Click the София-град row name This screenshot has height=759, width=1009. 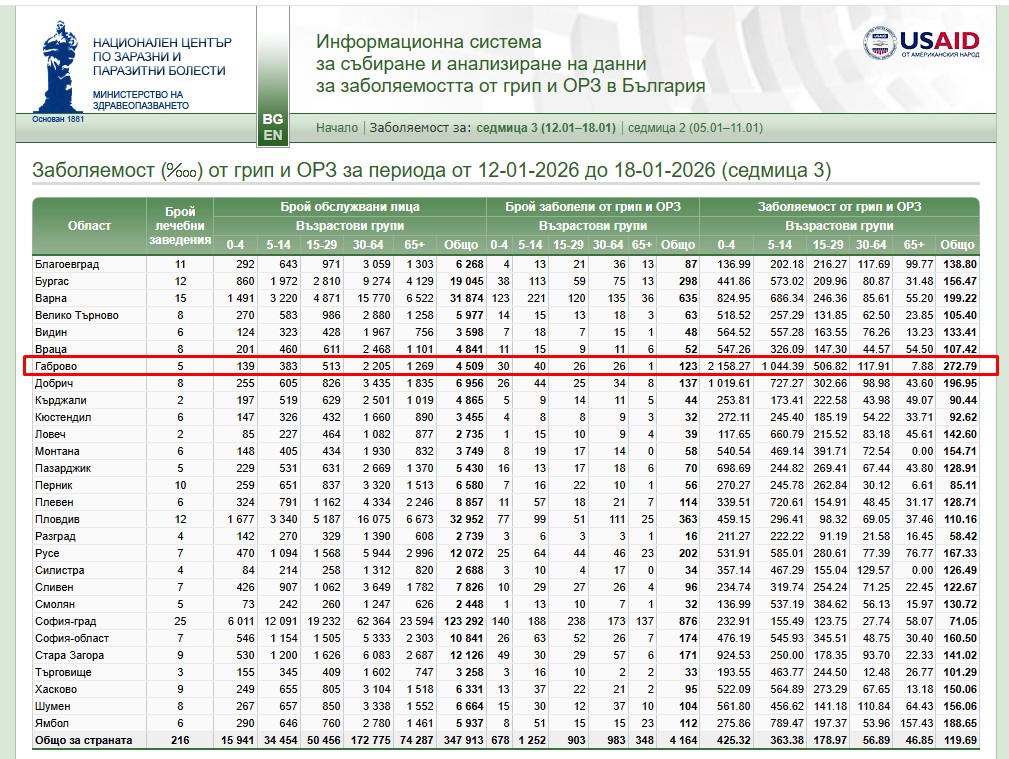66,621
